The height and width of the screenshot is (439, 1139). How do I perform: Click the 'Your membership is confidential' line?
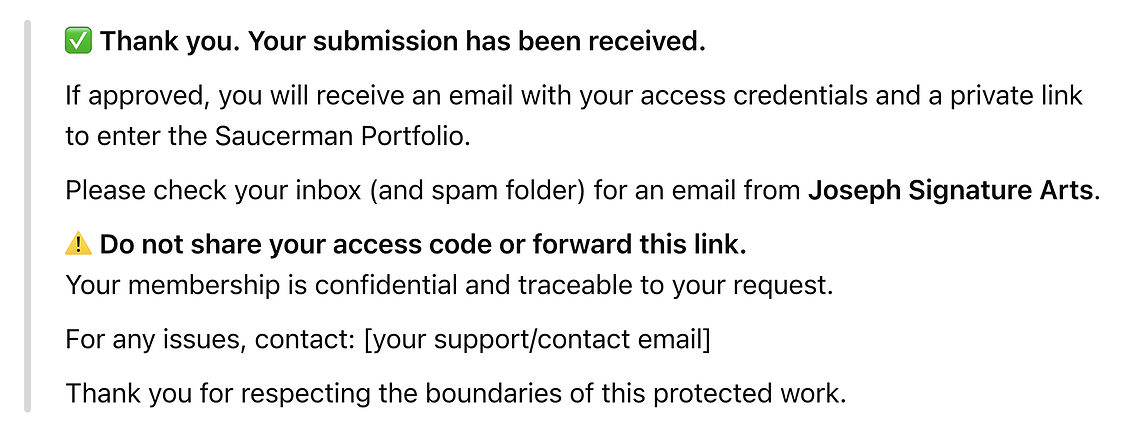(x=449, y=286)
